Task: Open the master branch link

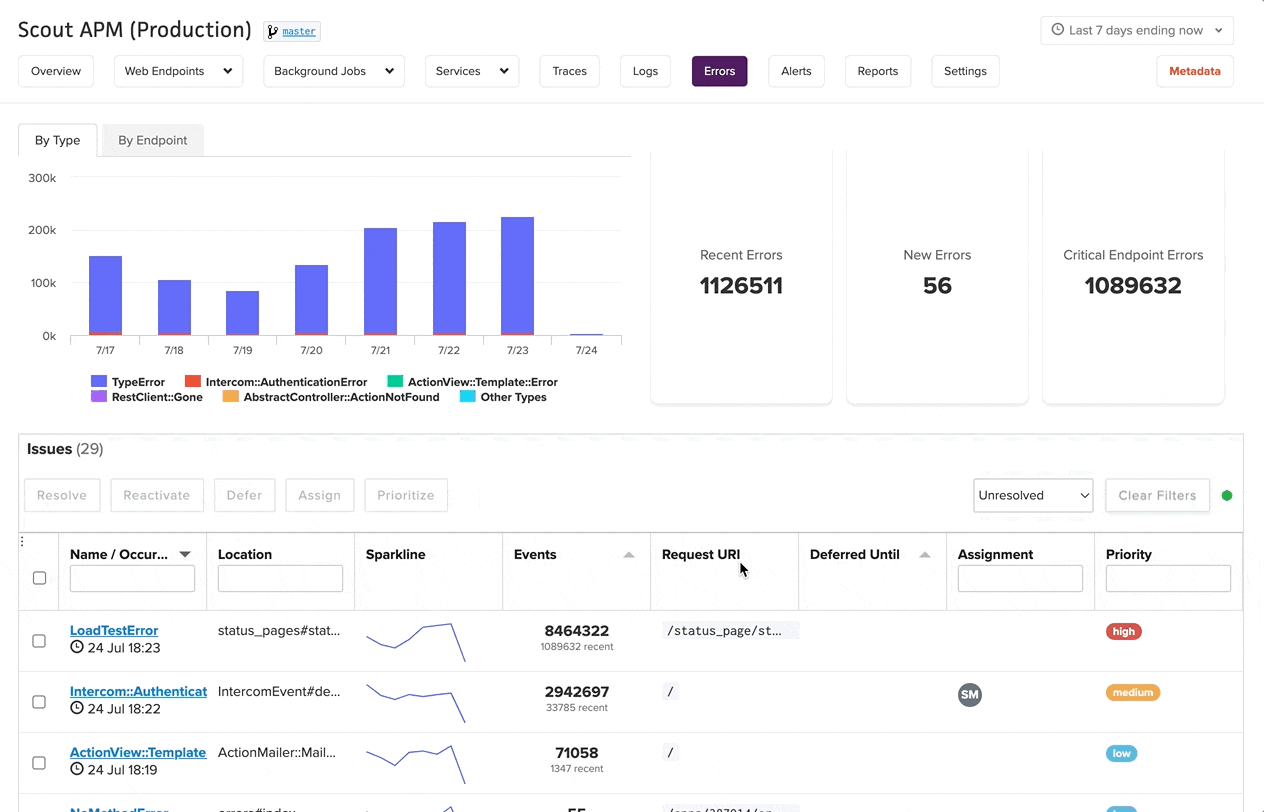Action: point(299,31)
